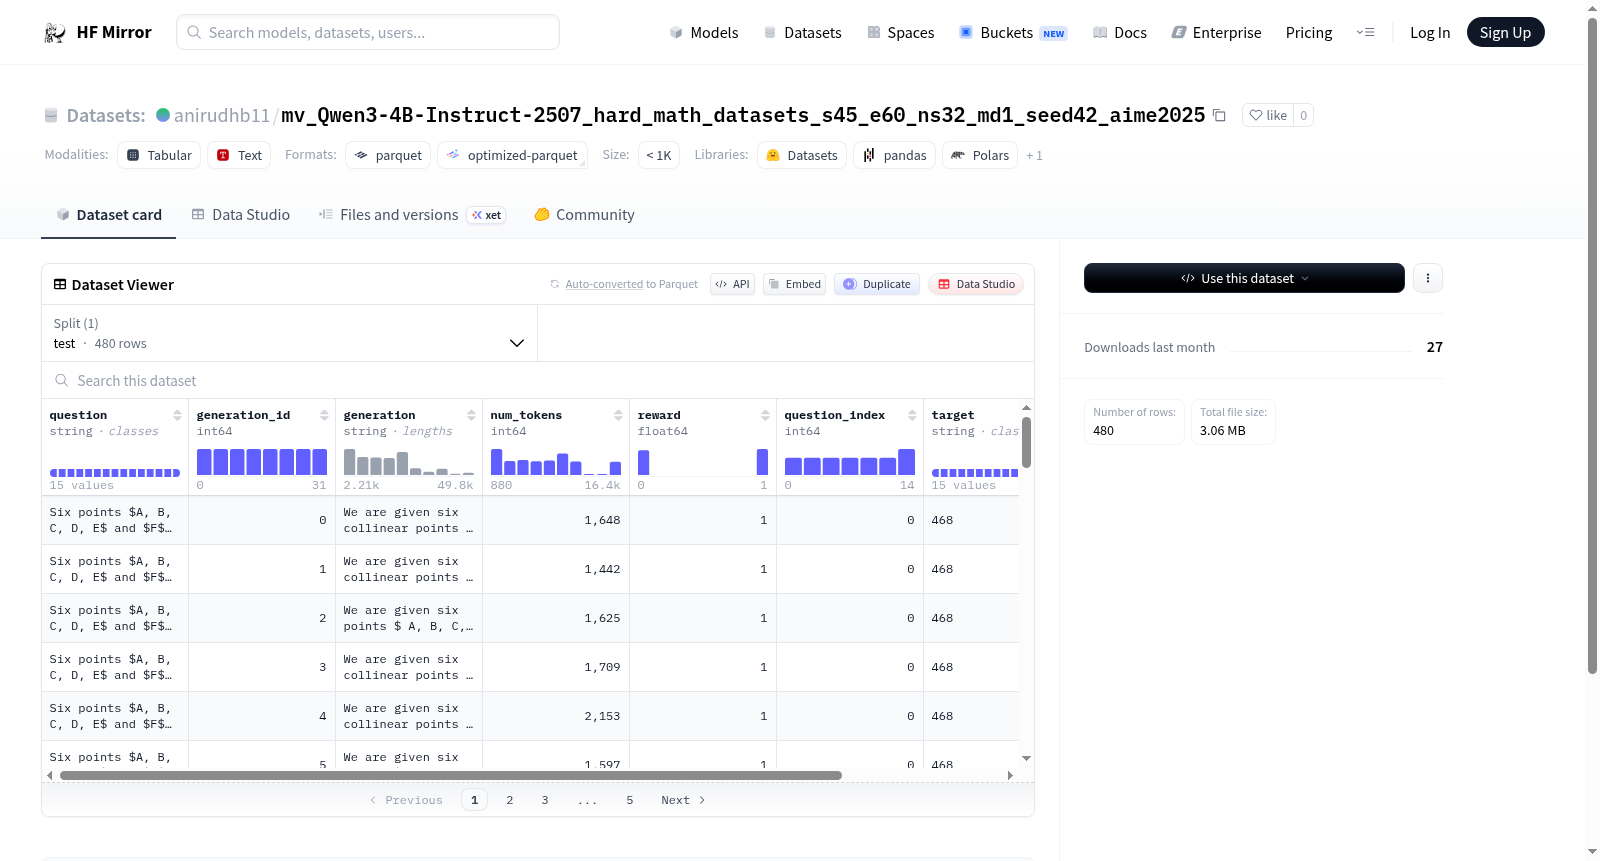Image resolution: width=1600 pixels, height=861 pixels.
Task: Open the more options kebab menu
Action: pos(1428,278)
